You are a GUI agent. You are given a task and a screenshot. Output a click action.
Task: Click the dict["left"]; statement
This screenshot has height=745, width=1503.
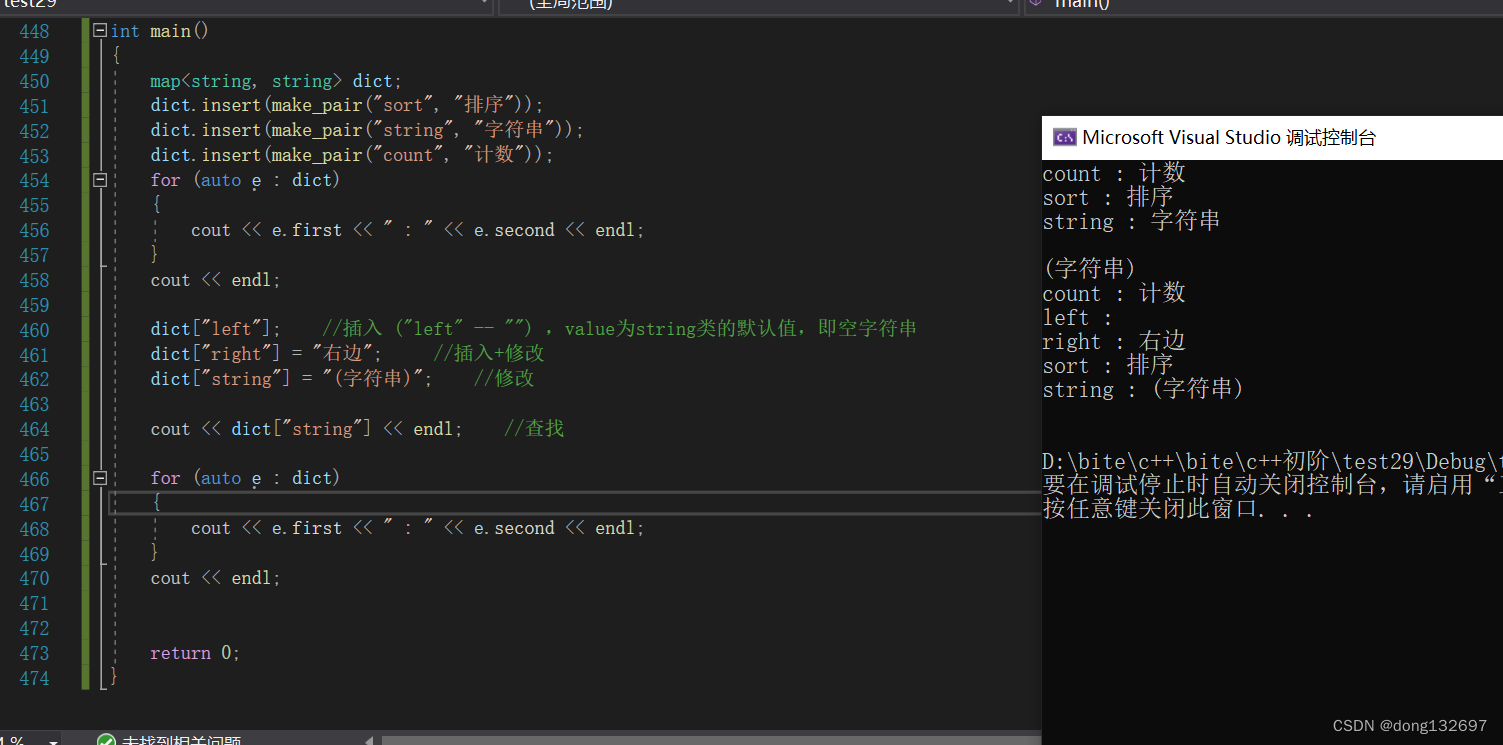click(x=215, y=329)
